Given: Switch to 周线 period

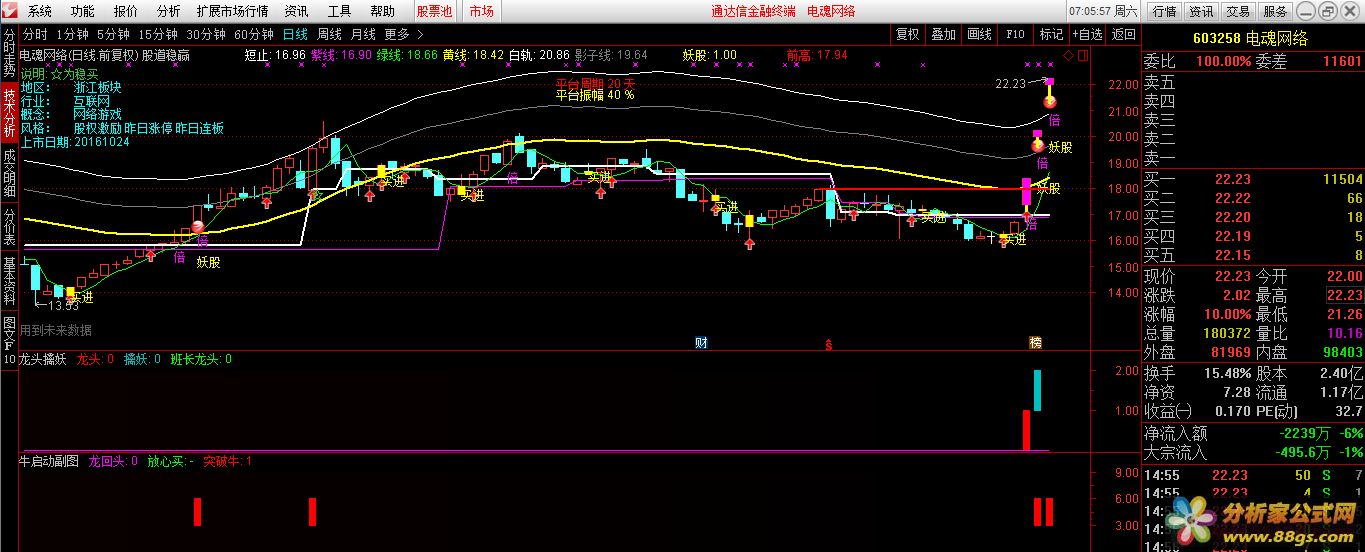Looking at the screenshot, I should (329, 34).
